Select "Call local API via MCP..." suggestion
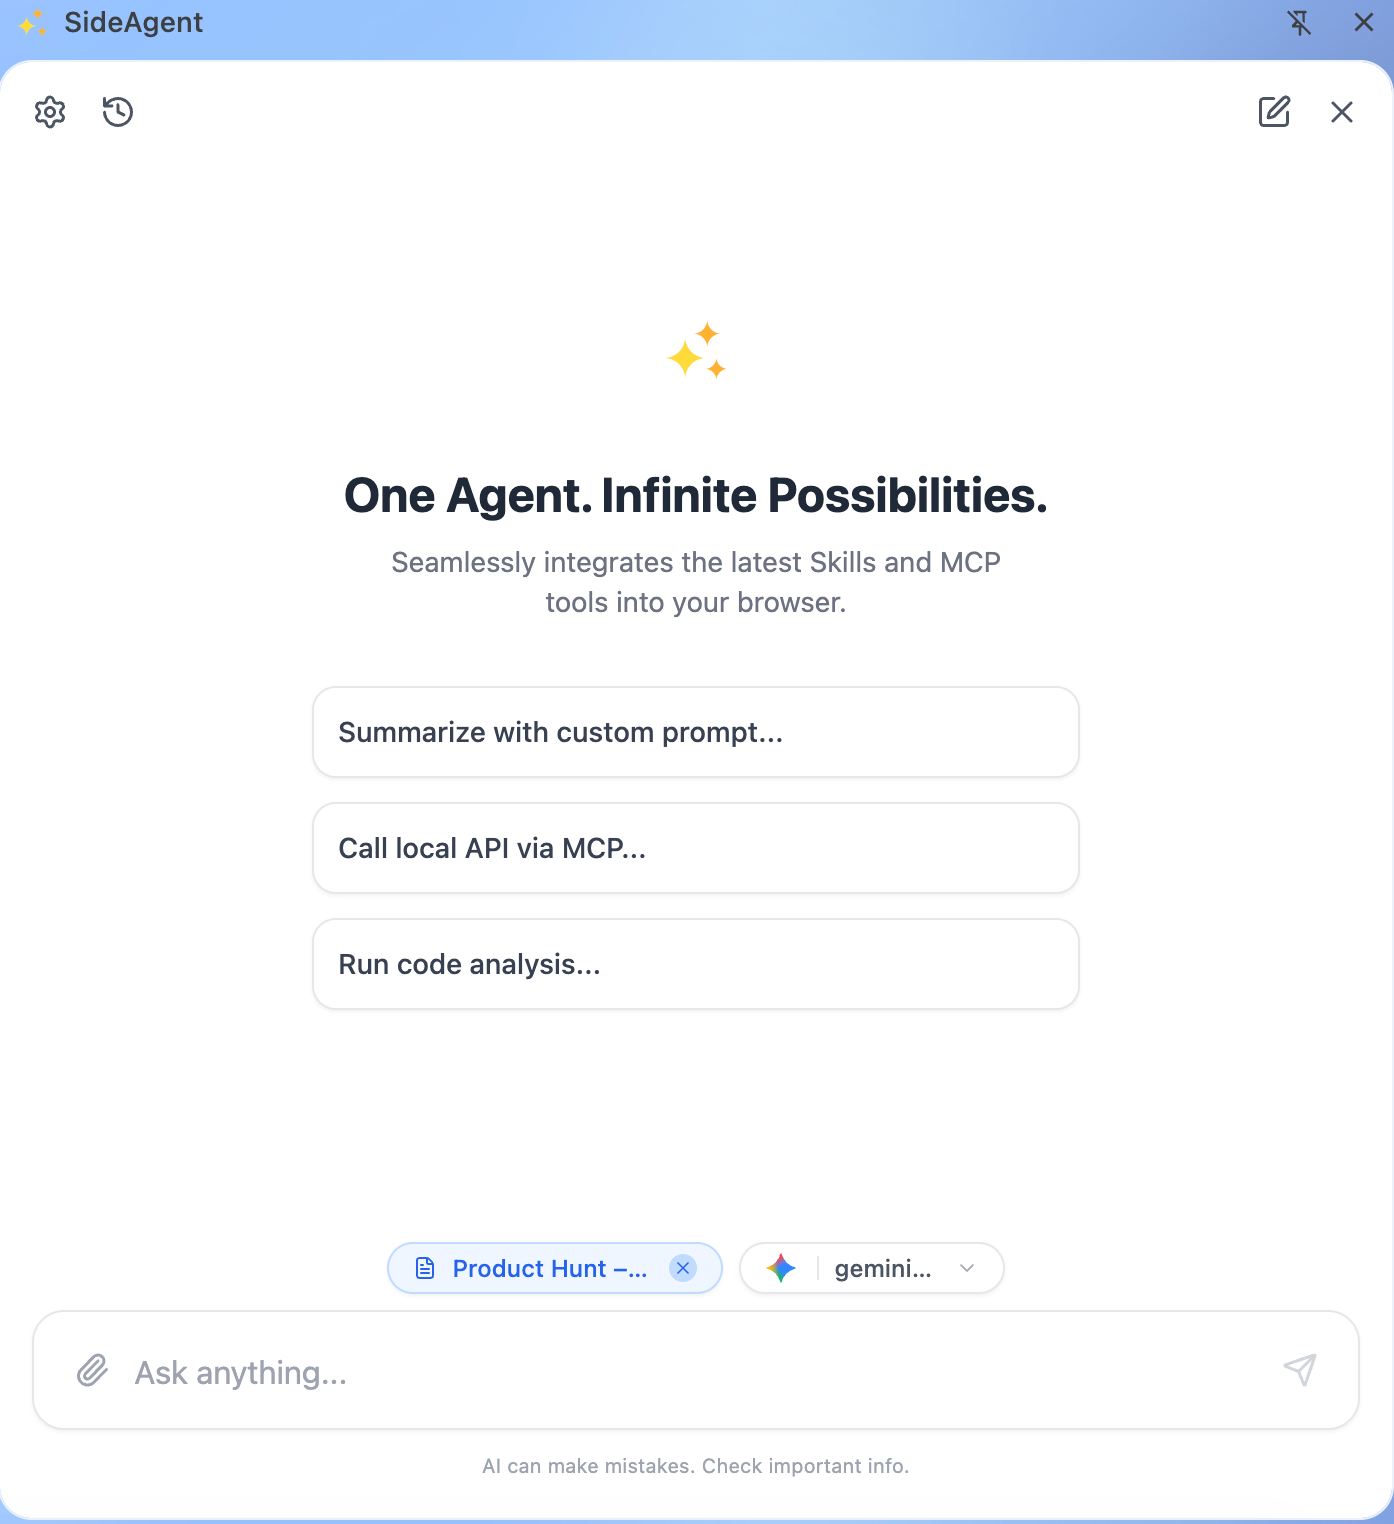The height and width of the screenshot is (1524, 1394). click(x=696, y=848)
